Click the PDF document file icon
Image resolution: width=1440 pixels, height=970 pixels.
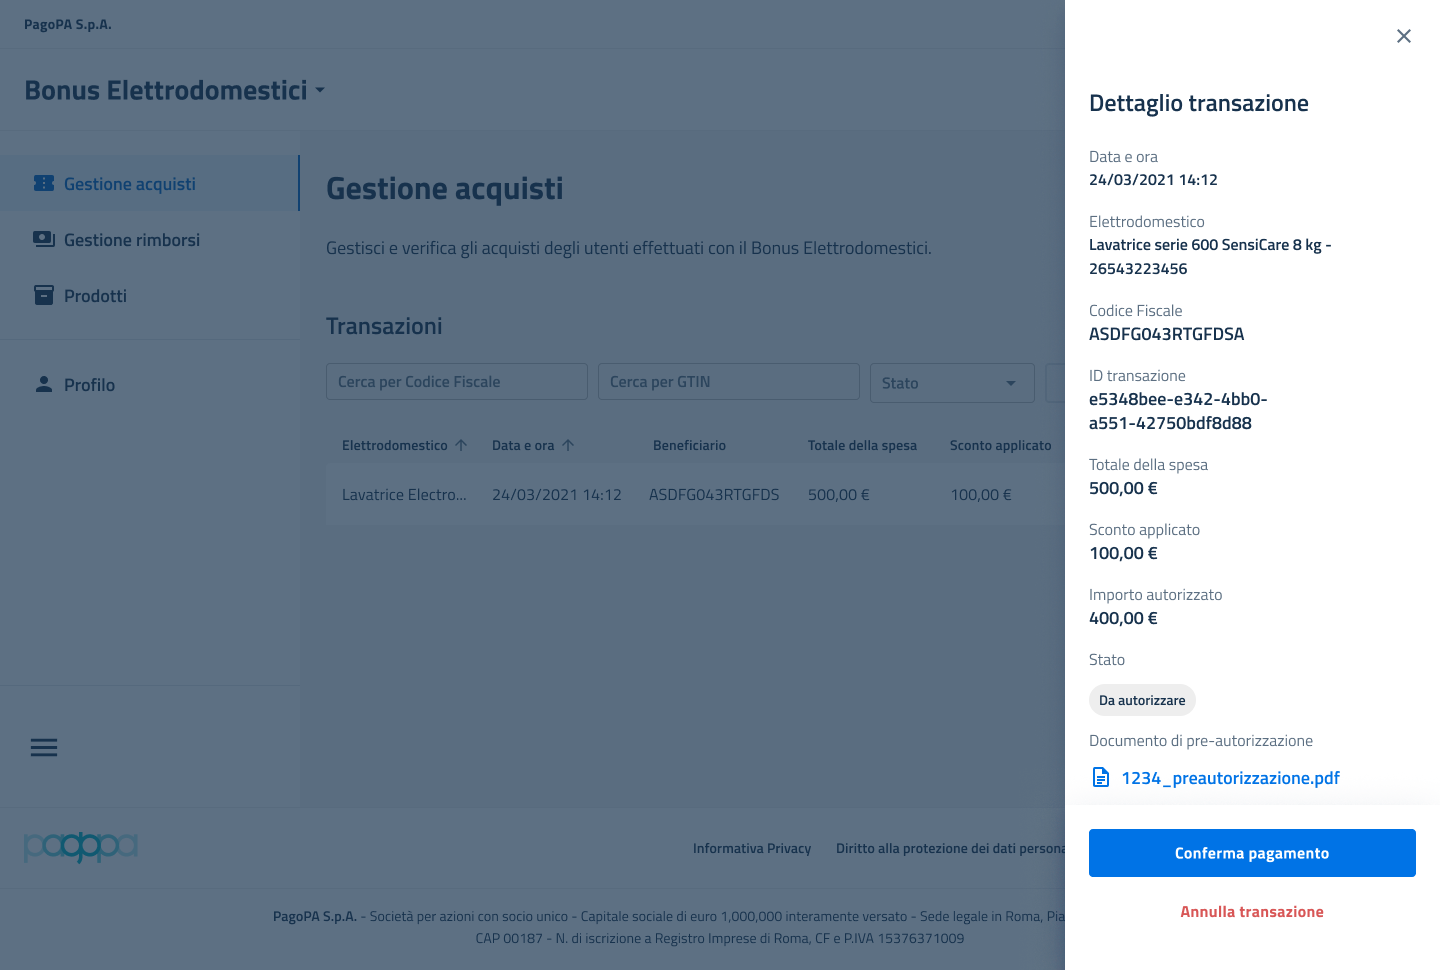pos(1101,778)
